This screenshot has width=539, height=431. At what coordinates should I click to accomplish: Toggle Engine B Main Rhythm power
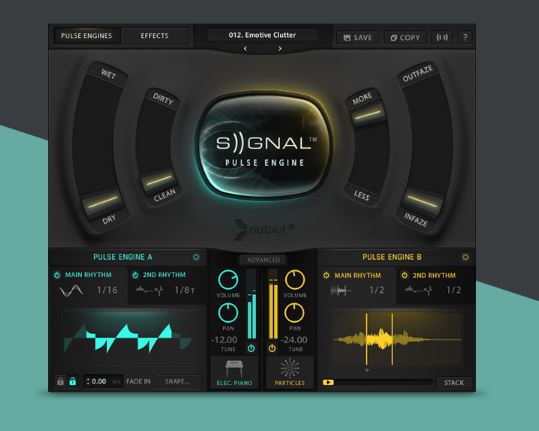[326, 275]
